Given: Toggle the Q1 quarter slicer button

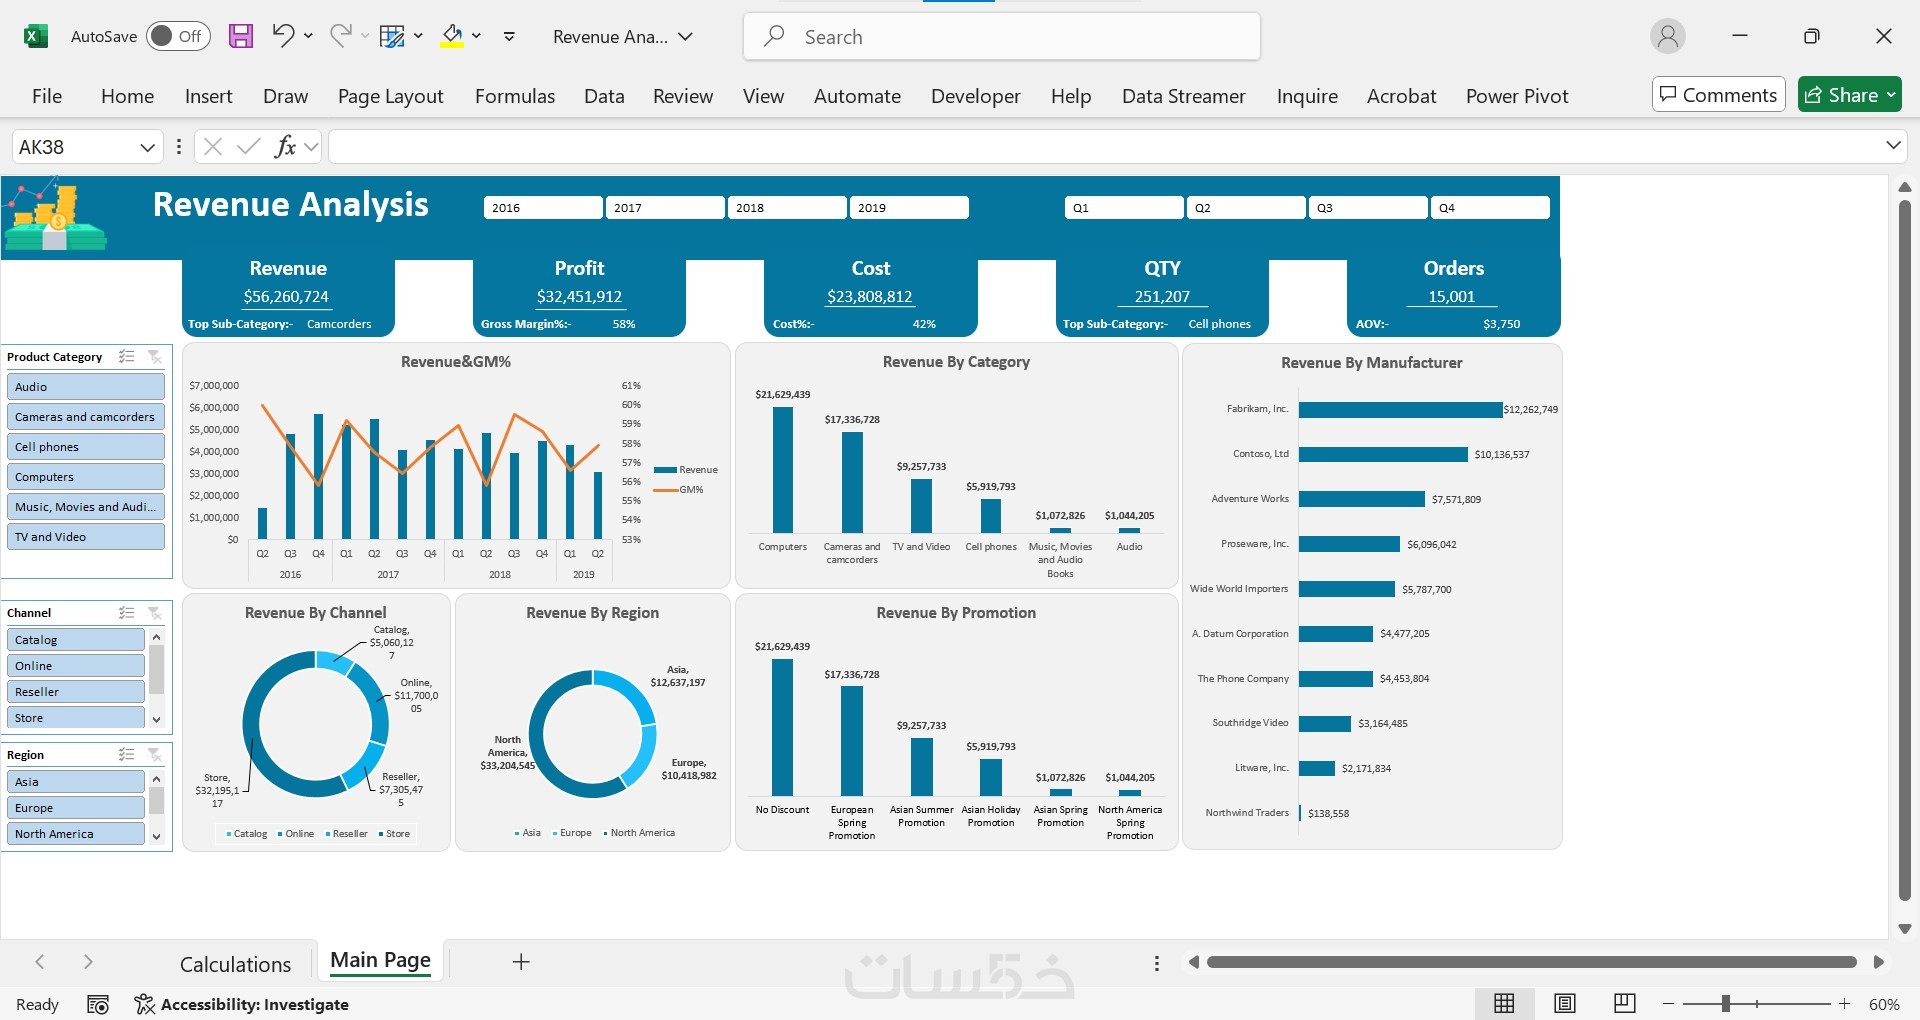Looking at the screenshot, I should coord(1124,208).
